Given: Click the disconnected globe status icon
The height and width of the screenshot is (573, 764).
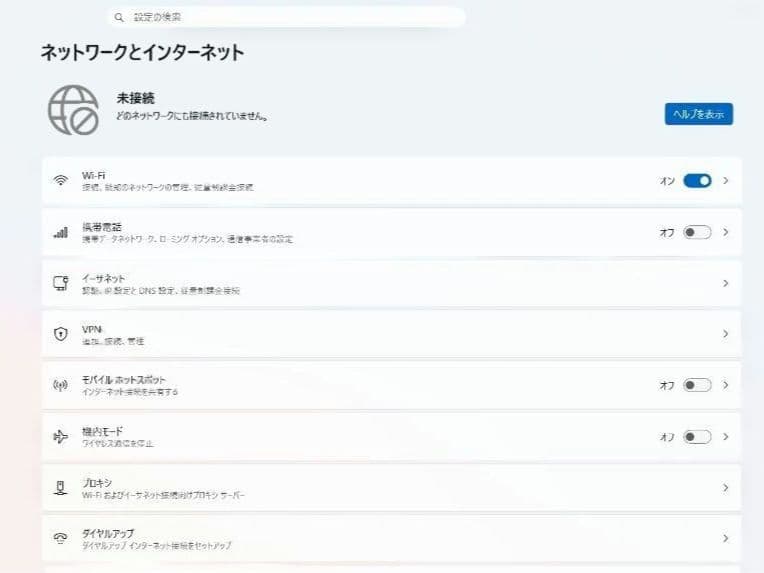Looking at the screenshot, I should (x=73, y=110).
